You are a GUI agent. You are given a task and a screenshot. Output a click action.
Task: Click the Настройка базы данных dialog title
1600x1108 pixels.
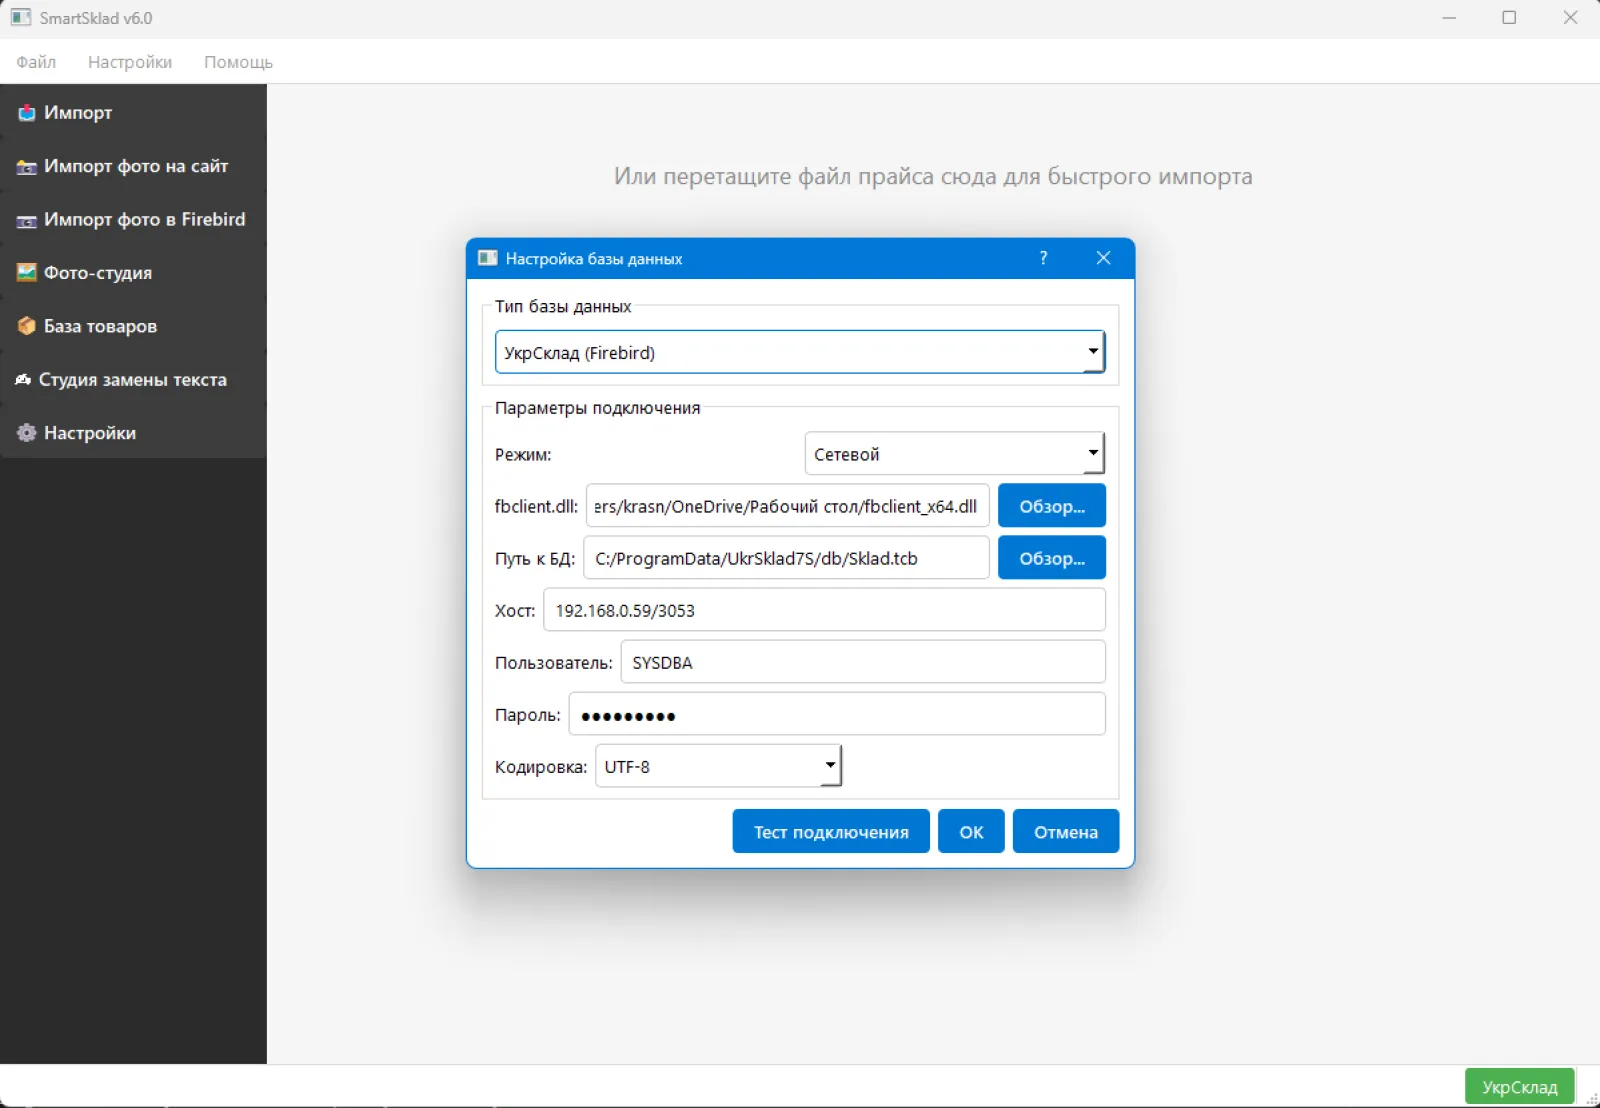click(594, 259)
